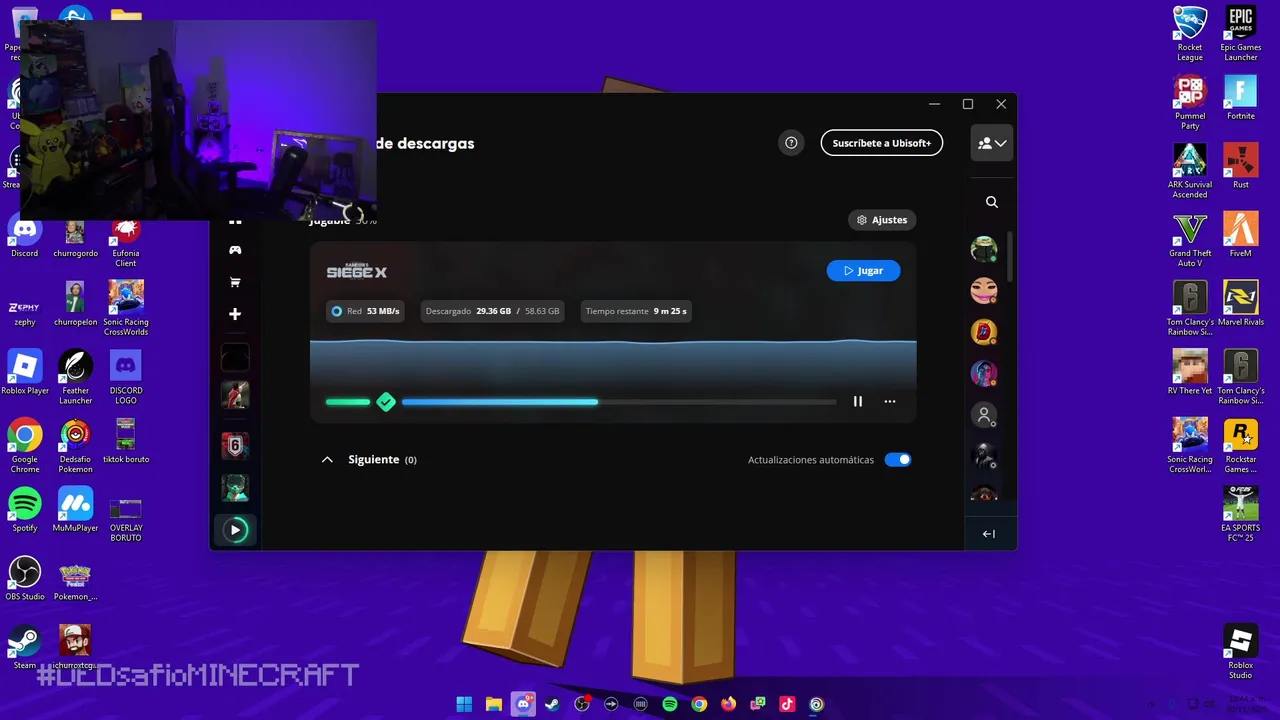Collapse the Siguiente queue section
Viewport: 1280px width, 720px height.
point(327,460)
